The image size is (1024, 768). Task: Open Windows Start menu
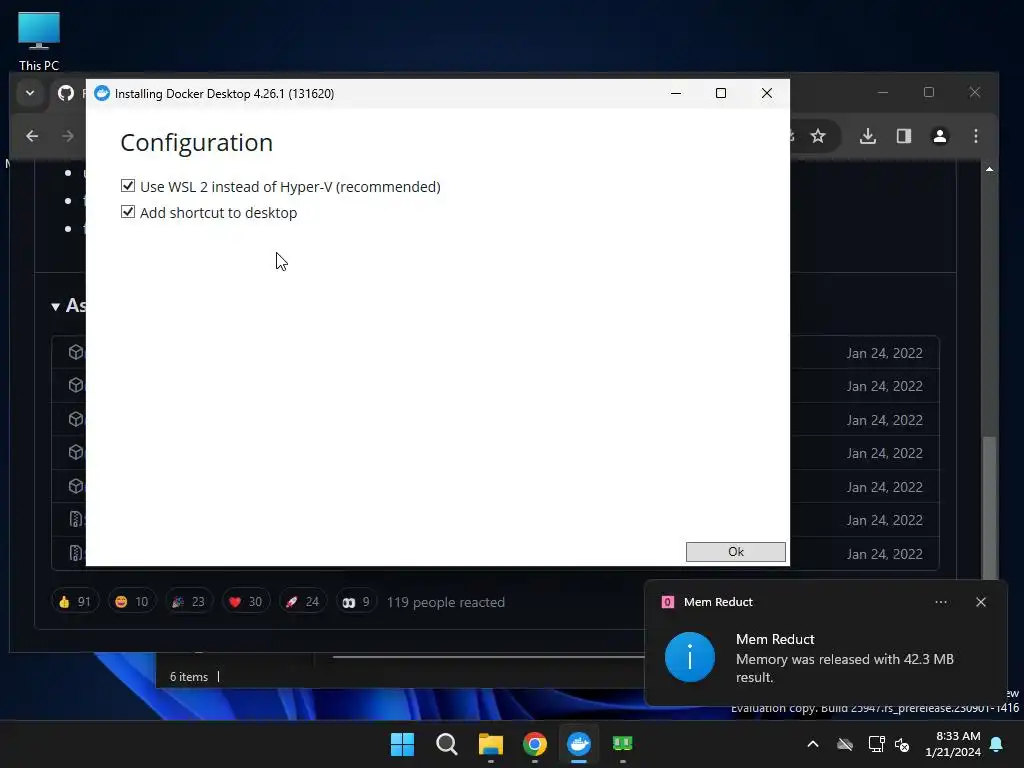(402, 744)
